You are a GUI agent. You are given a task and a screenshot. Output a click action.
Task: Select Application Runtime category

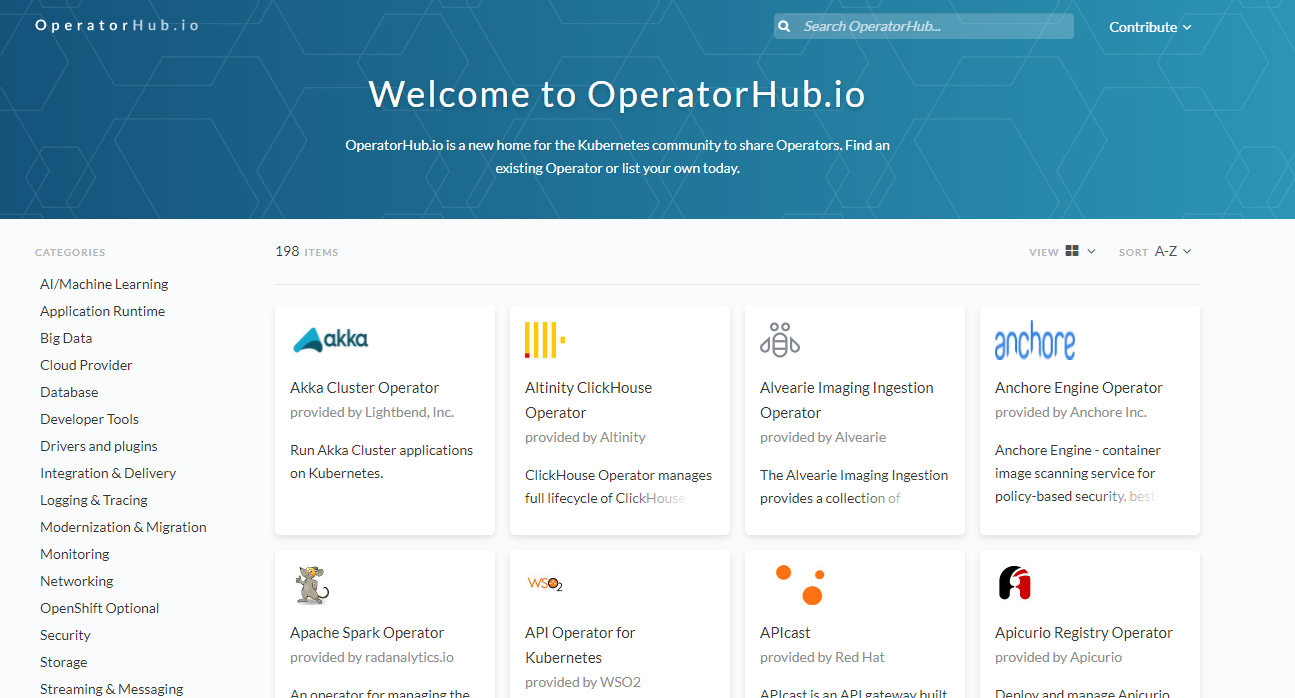(x=102, y=311)
